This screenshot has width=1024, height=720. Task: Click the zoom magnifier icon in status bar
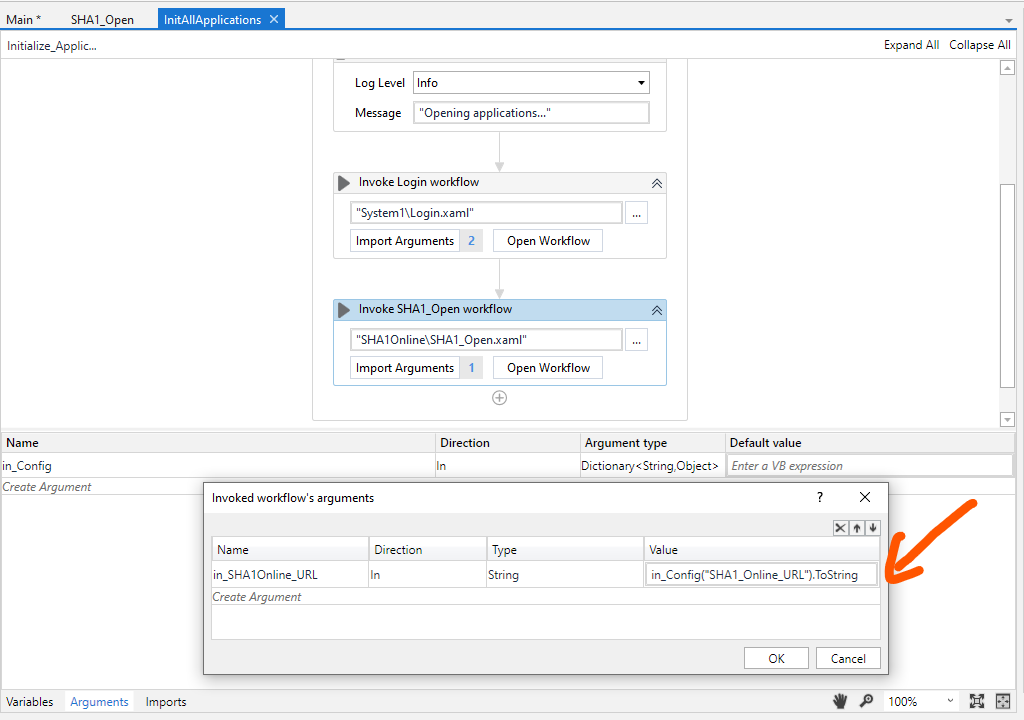tap(866, 701)
